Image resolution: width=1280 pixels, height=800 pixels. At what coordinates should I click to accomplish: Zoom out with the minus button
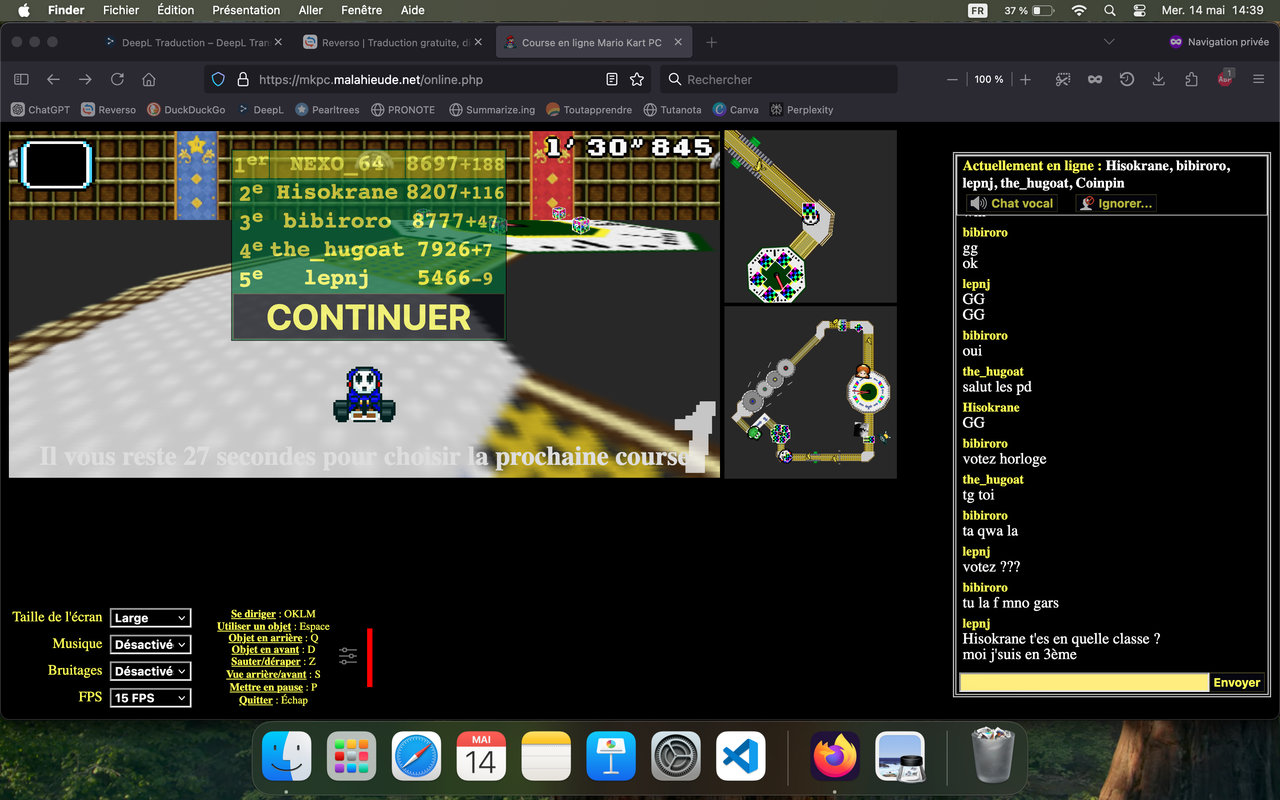pos(952,79)
